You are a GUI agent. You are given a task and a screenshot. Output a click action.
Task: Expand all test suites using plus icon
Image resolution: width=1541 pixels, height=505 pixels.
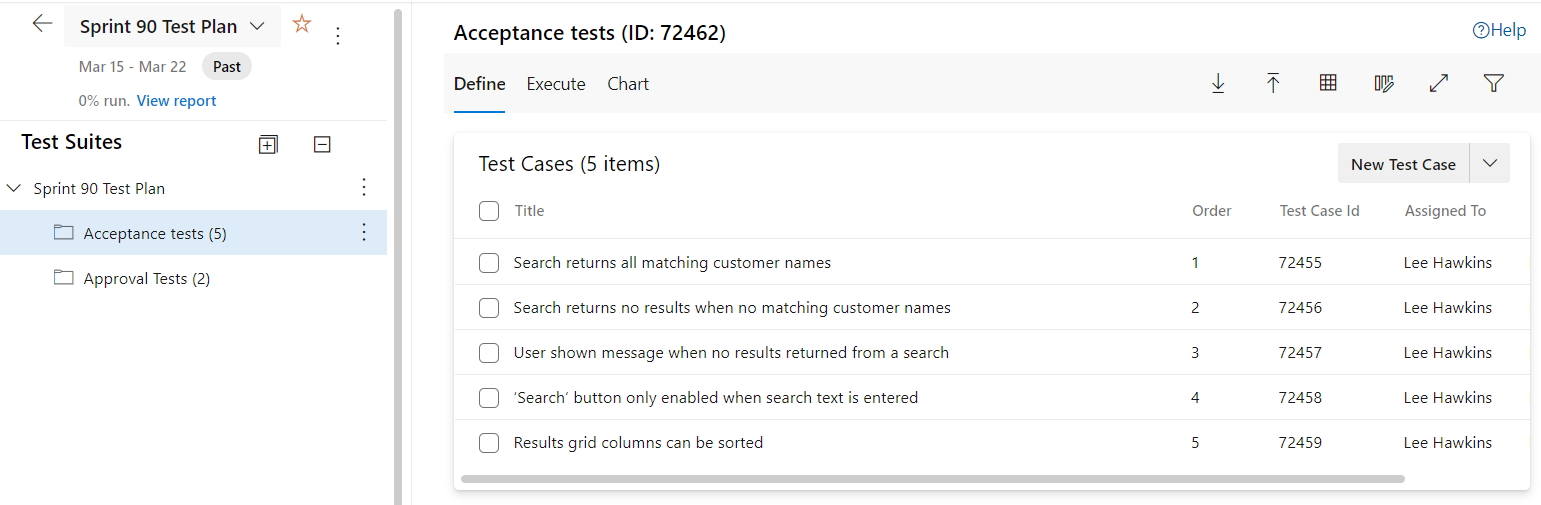click(267, 145)
